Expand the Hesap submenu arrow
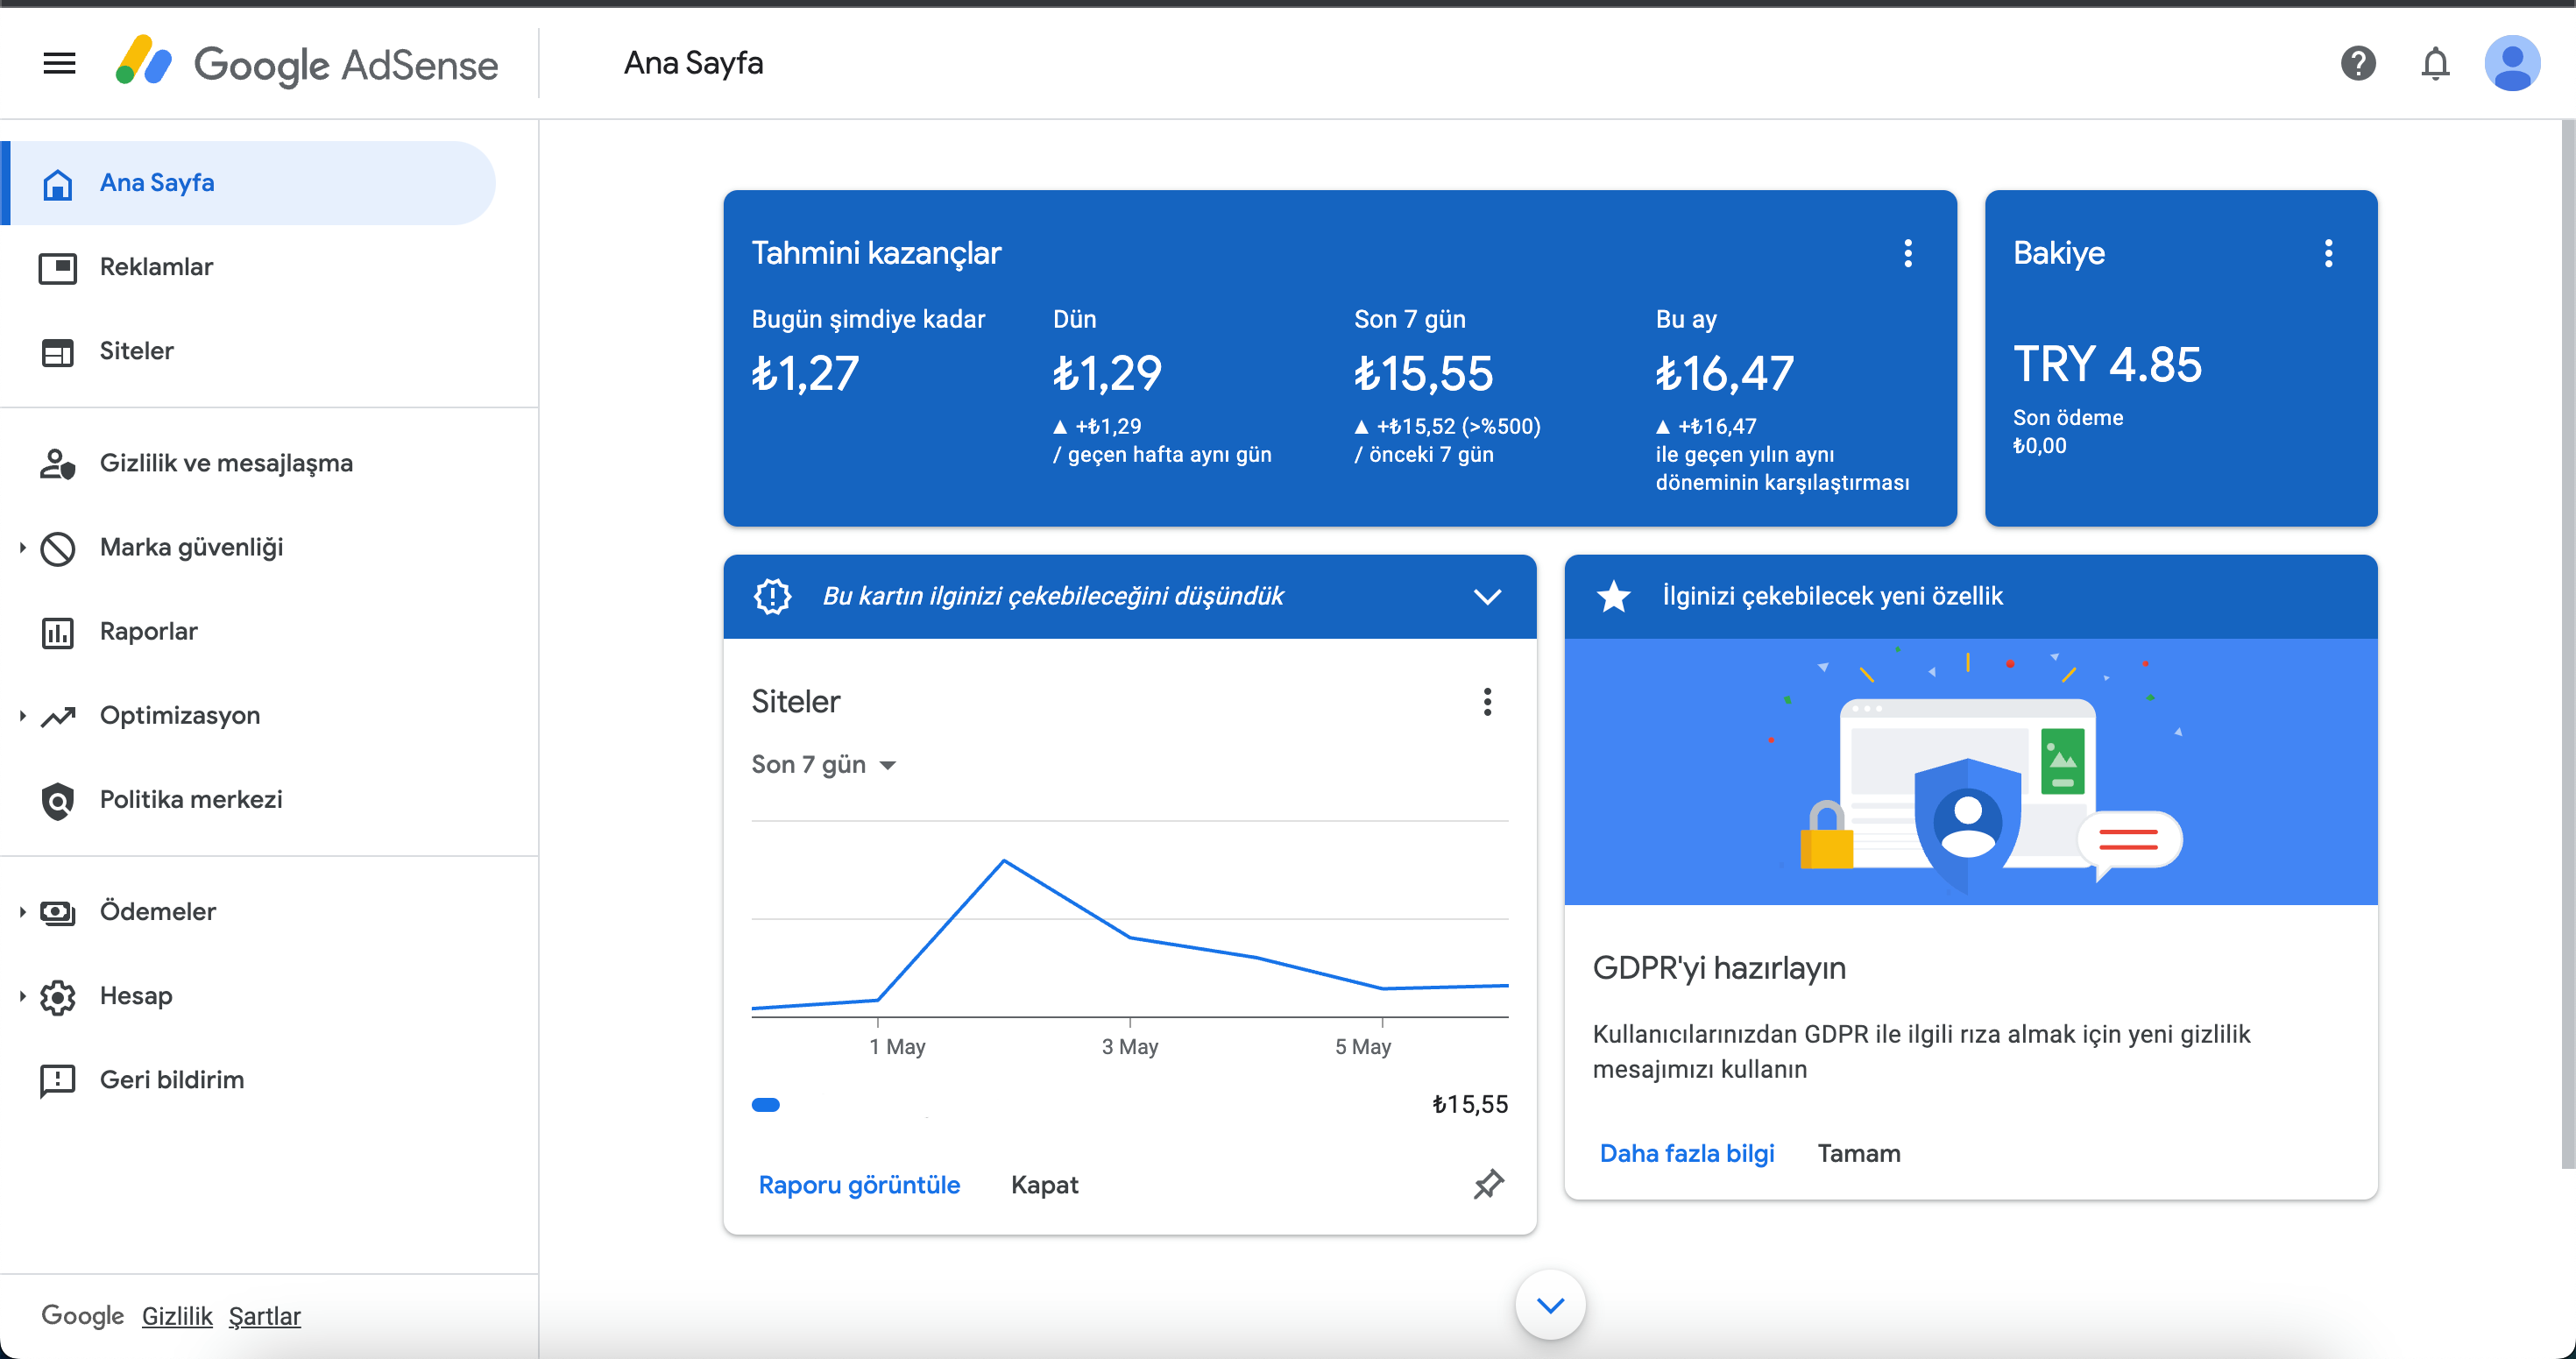 click(x=22, y=996)
